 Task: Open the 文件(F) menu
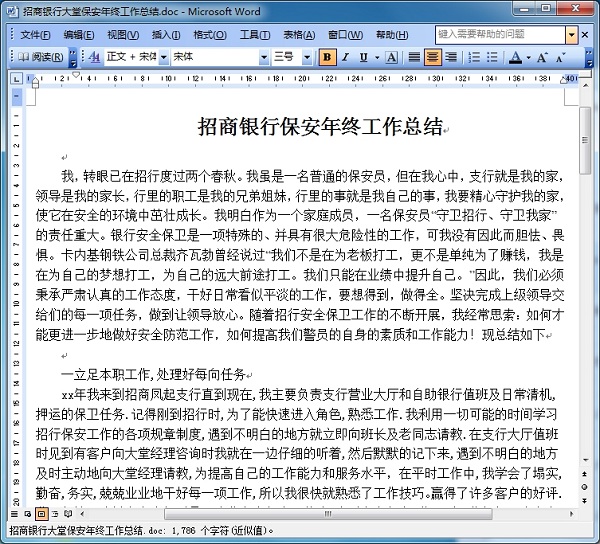pos(35,35)
